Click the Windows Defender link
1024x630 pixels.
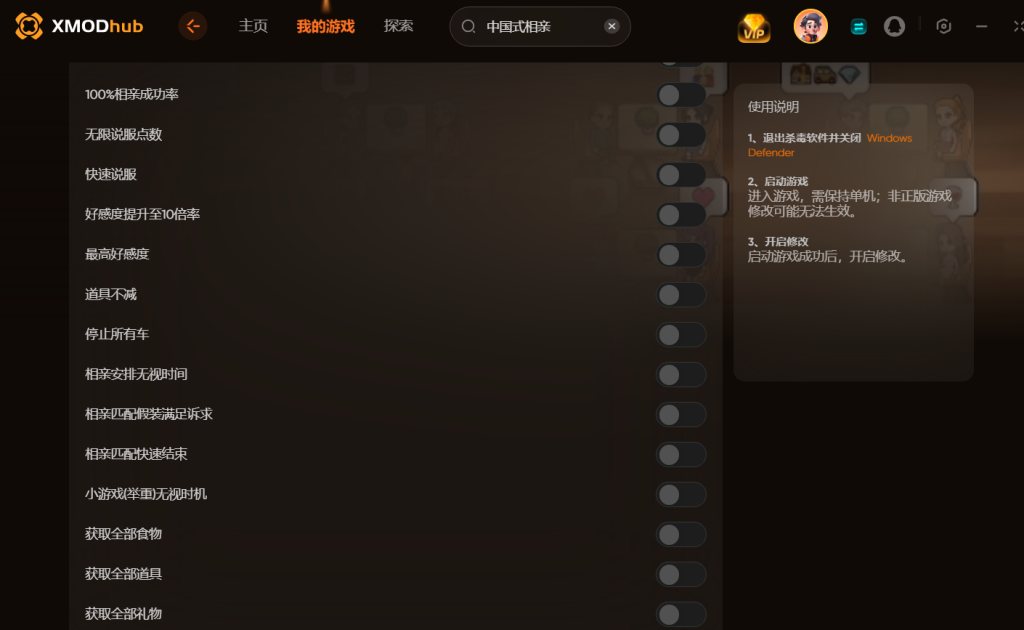[830, 145]
